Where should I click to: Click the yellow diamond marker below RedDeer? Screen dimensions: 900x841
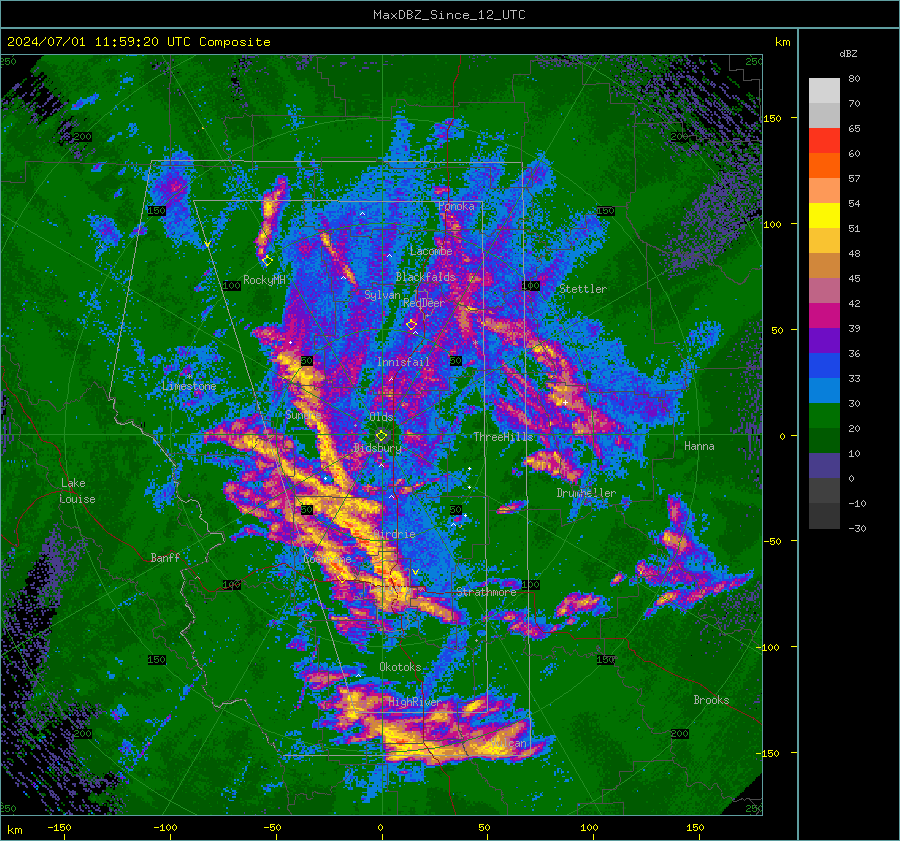[x=412, y=325]
